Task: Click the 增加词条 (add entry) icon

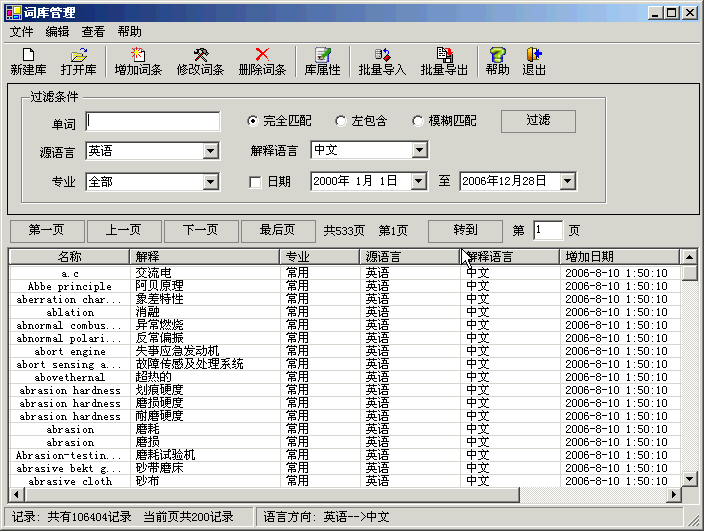Action: coord(138,55)
